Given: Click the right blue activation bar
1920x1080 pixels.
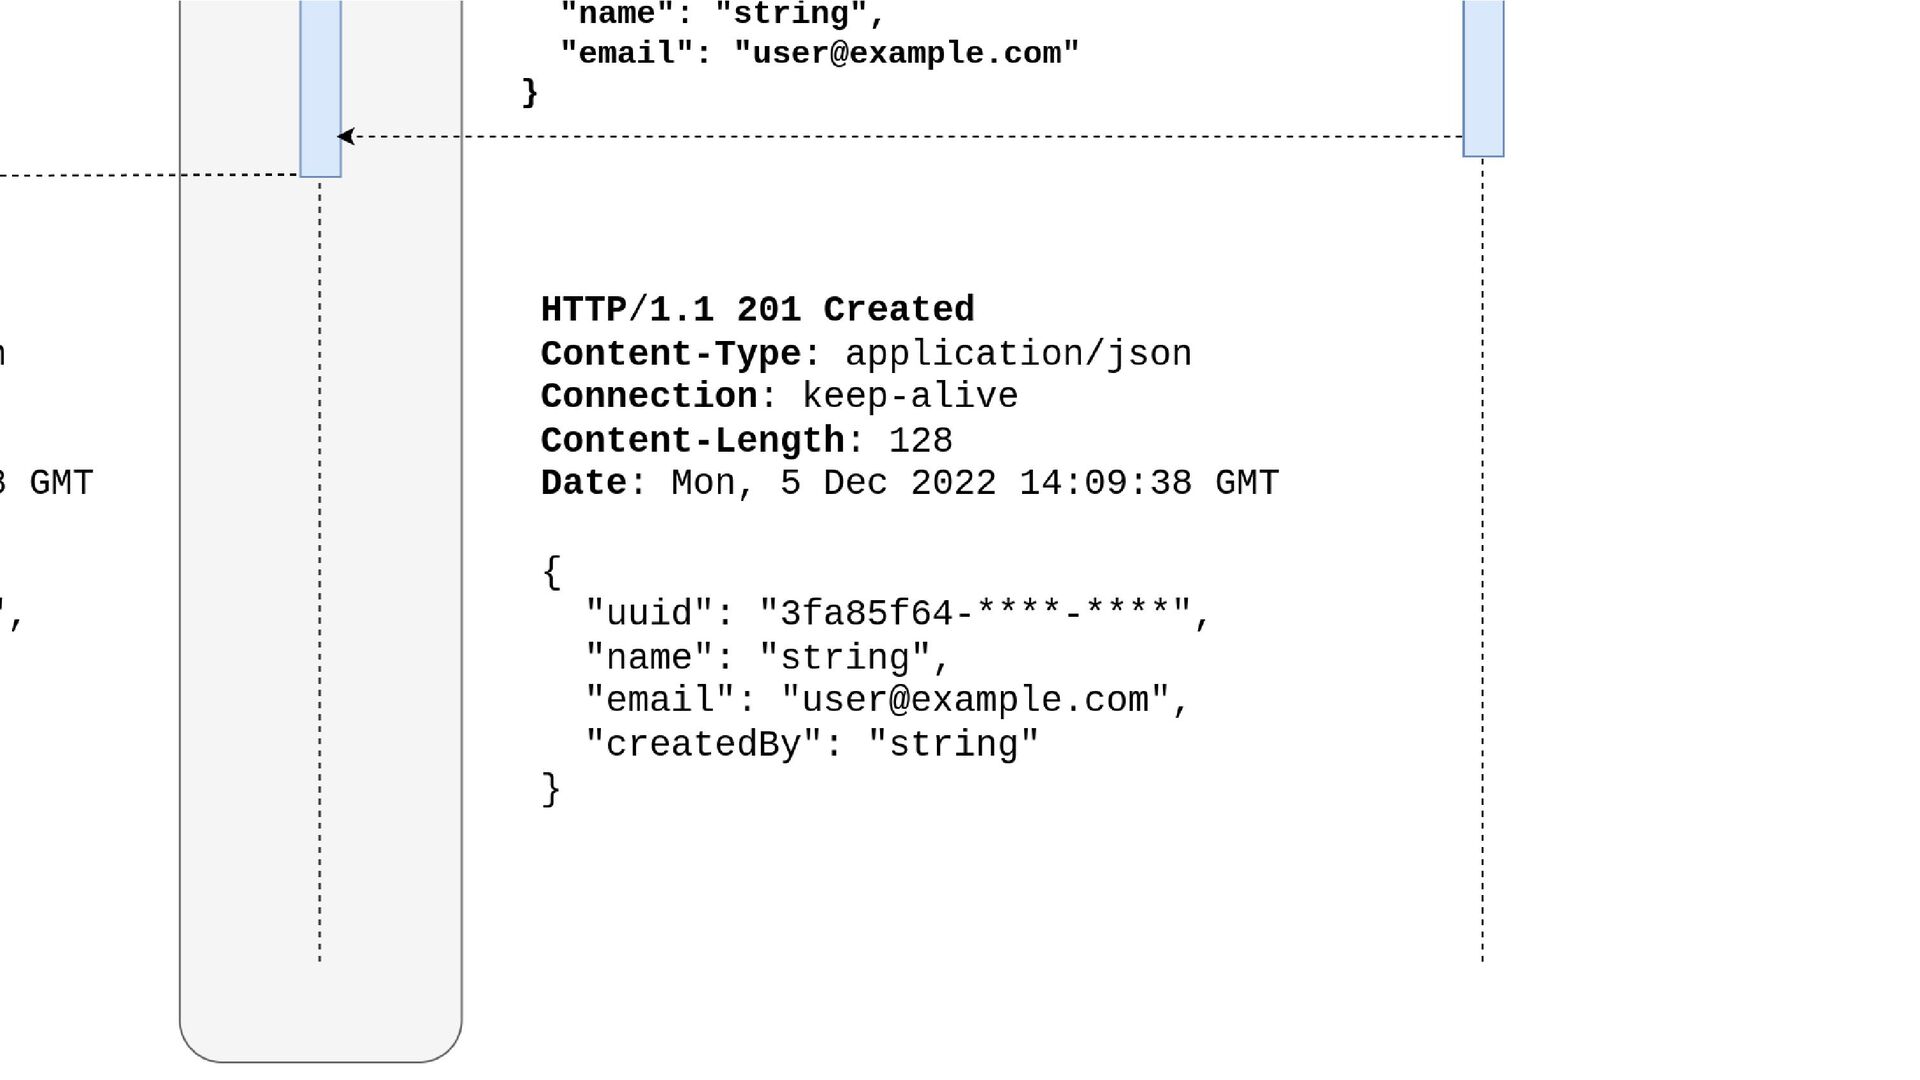Looking at the screenshot, I should [1483, 78].
